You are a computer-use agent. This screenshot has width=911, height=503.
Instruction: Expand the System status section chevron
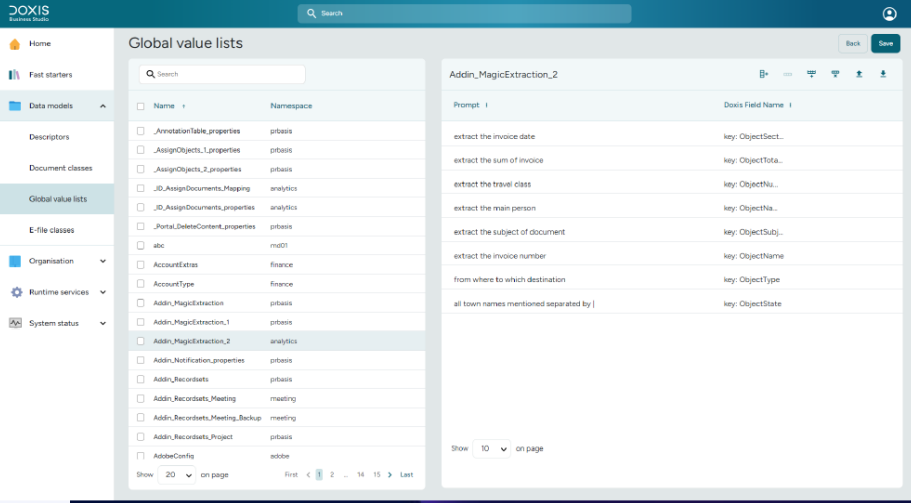[103, 323]
